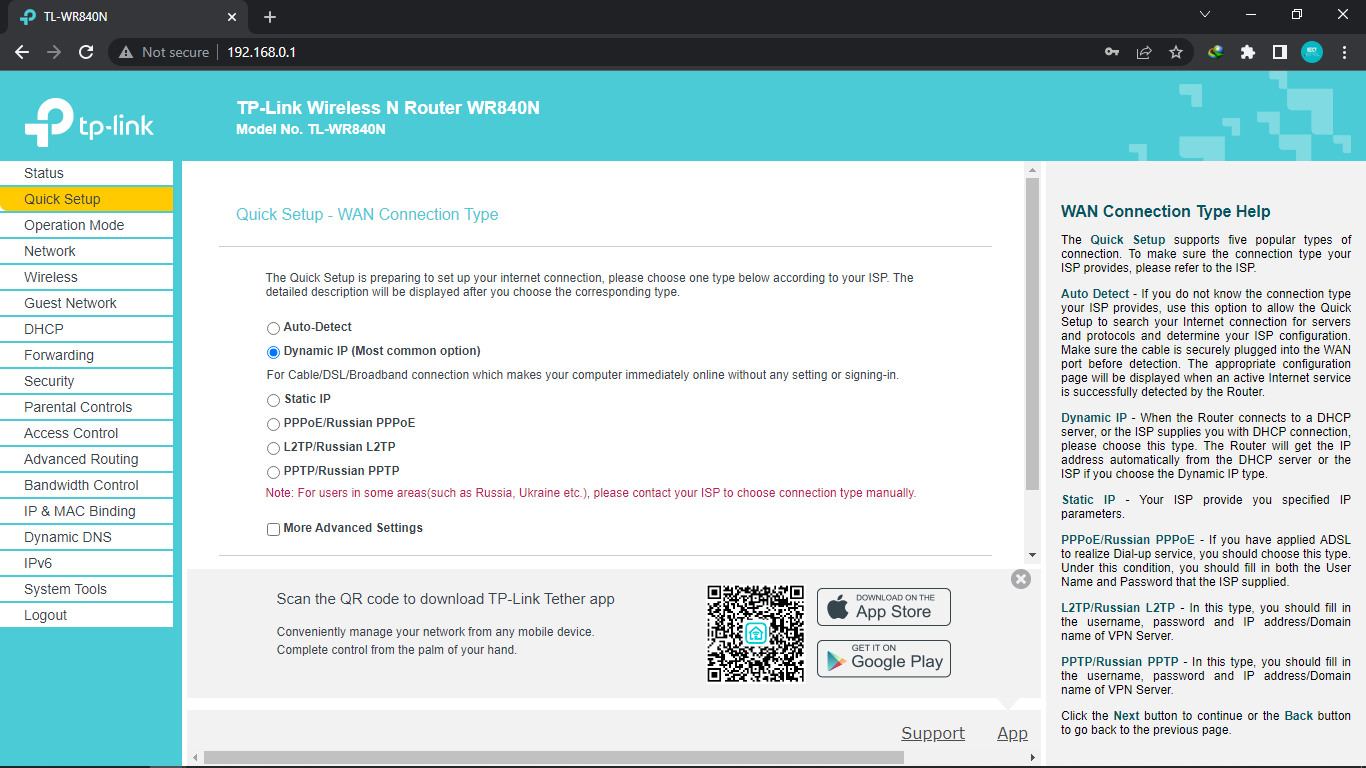This screenshot has width=1366, height=768.
Task: Close the TL-WR840N browser tab
Action: pyautogui.click(x=231, y=17)
